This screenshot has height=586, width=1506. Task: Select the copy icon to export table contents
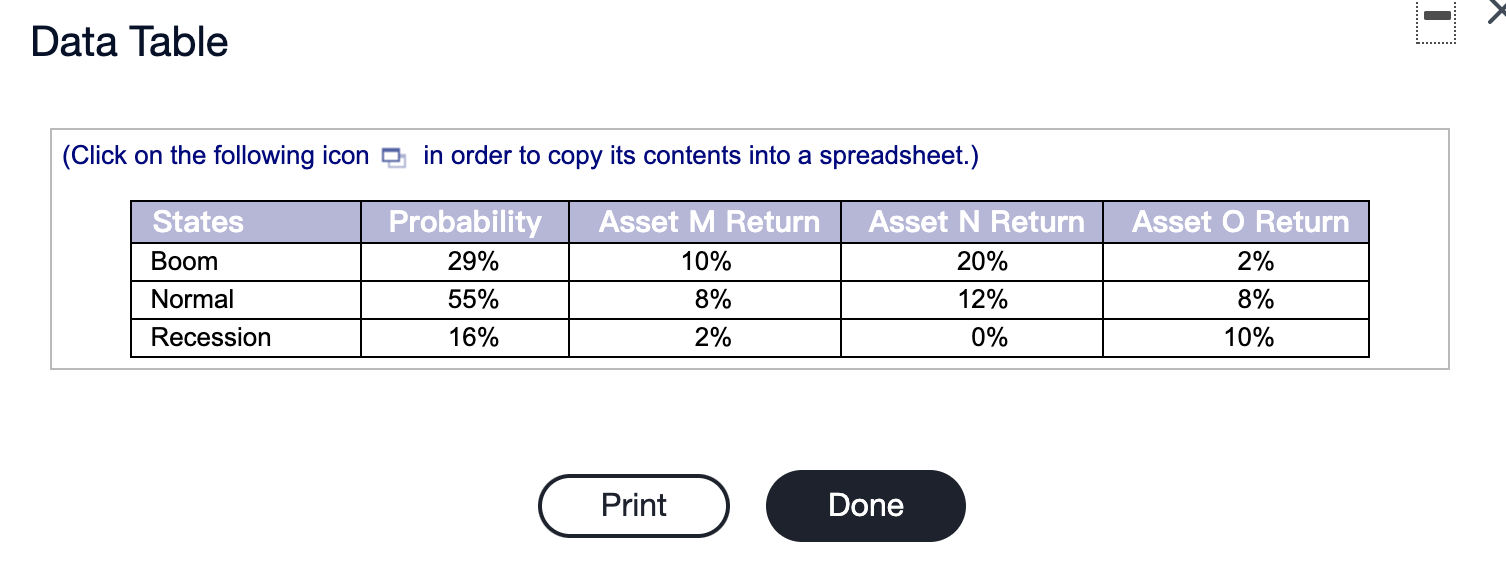[x=393, y=157]
